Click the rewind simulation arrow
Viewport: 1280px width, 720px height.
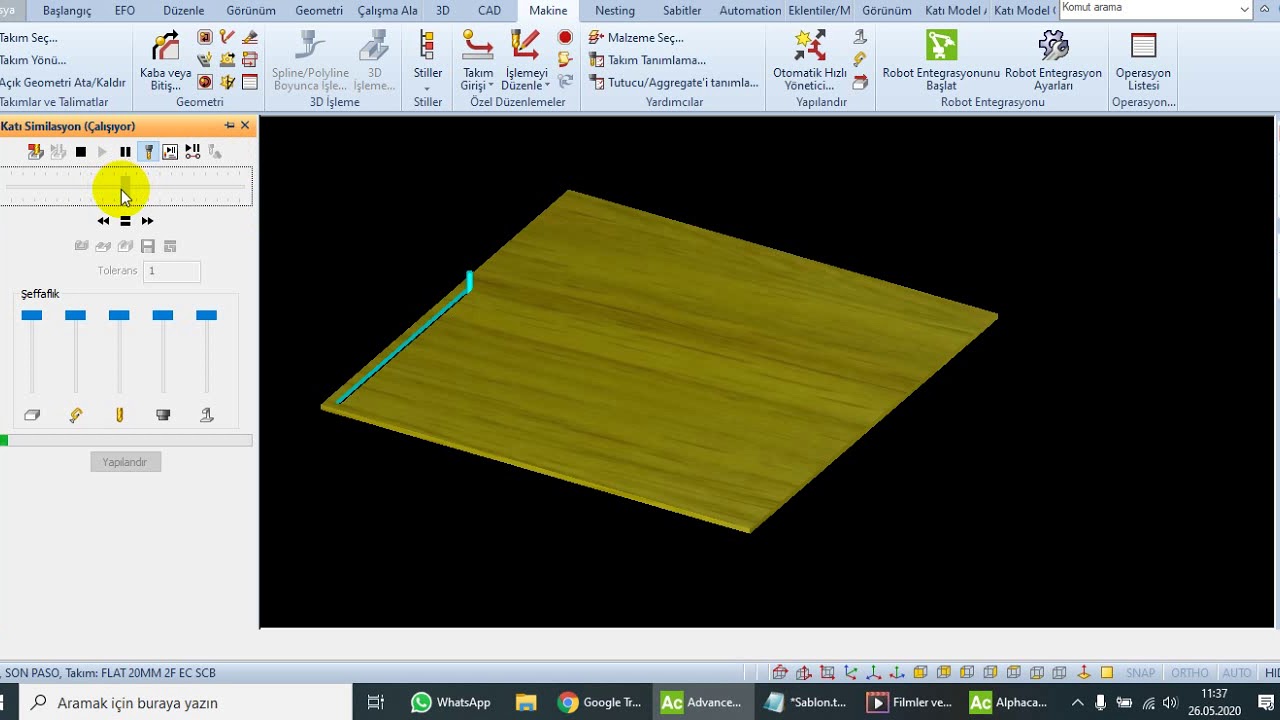coord(103,221)
